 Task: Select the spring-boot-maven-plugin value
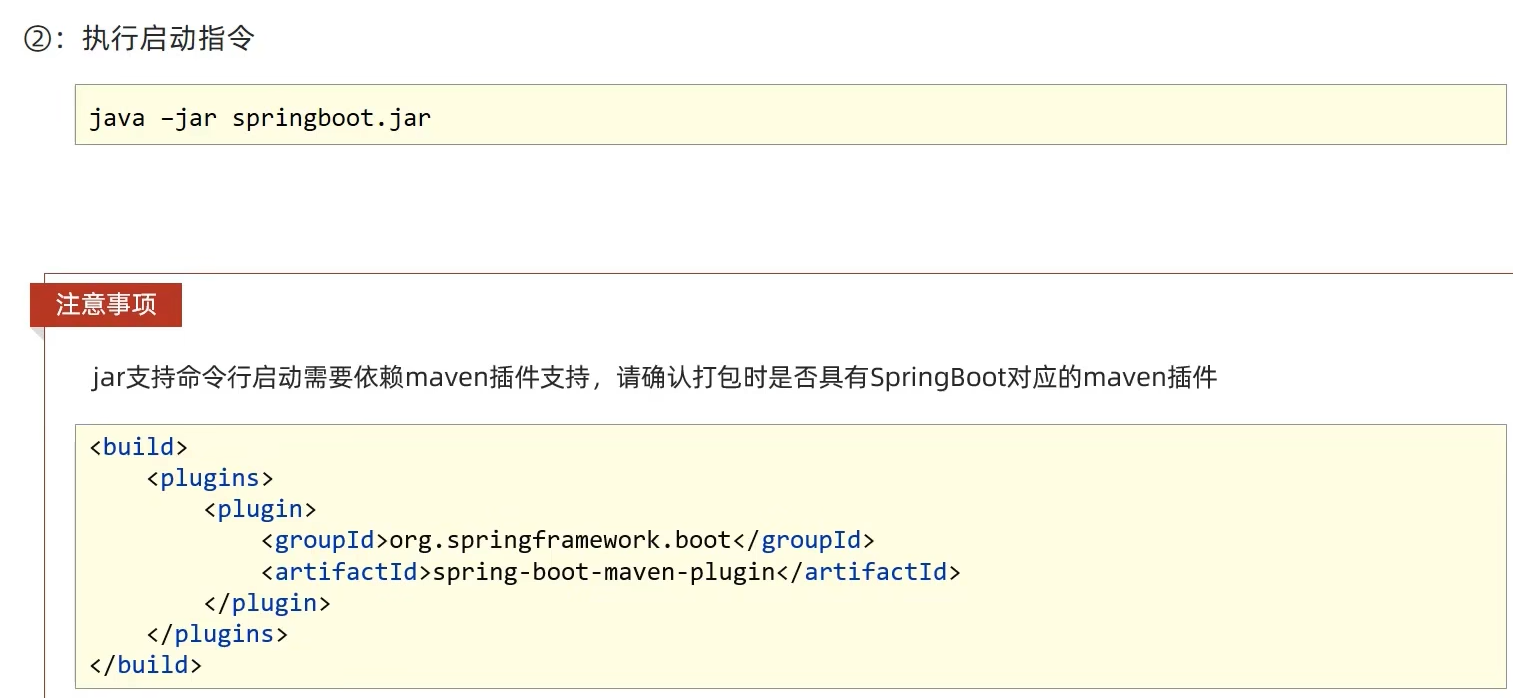coord(604,572)
